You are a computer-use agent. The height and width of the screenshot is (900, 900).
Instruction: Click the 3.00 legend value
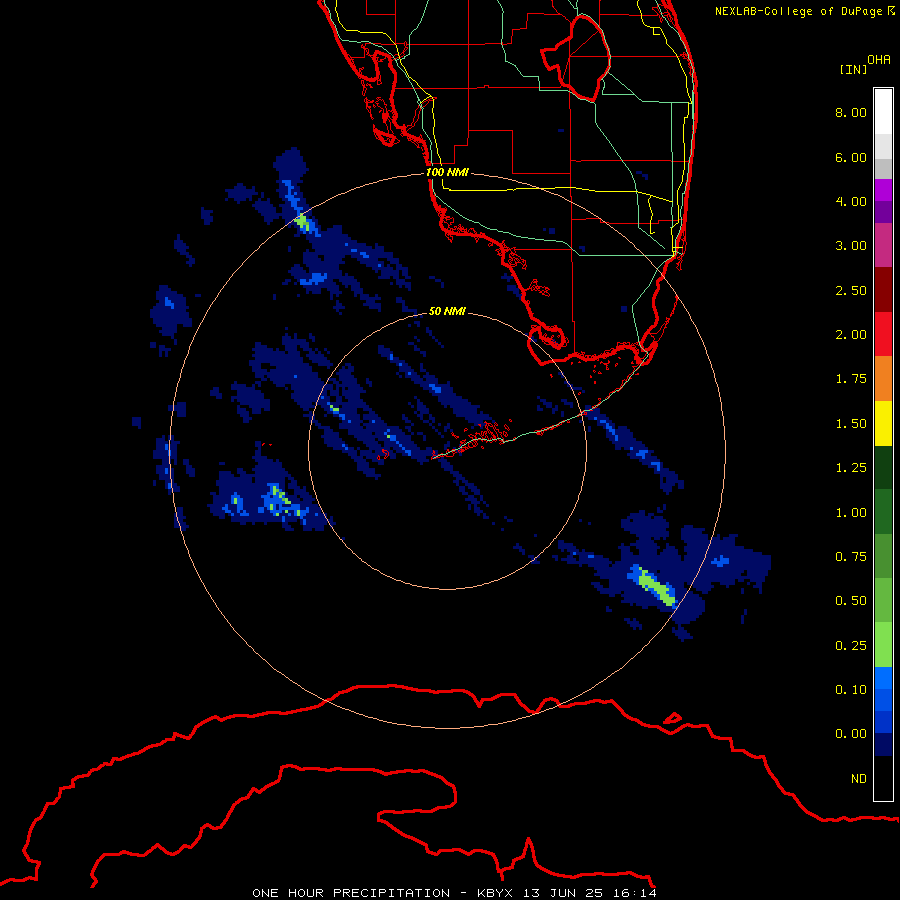(851, 245)
